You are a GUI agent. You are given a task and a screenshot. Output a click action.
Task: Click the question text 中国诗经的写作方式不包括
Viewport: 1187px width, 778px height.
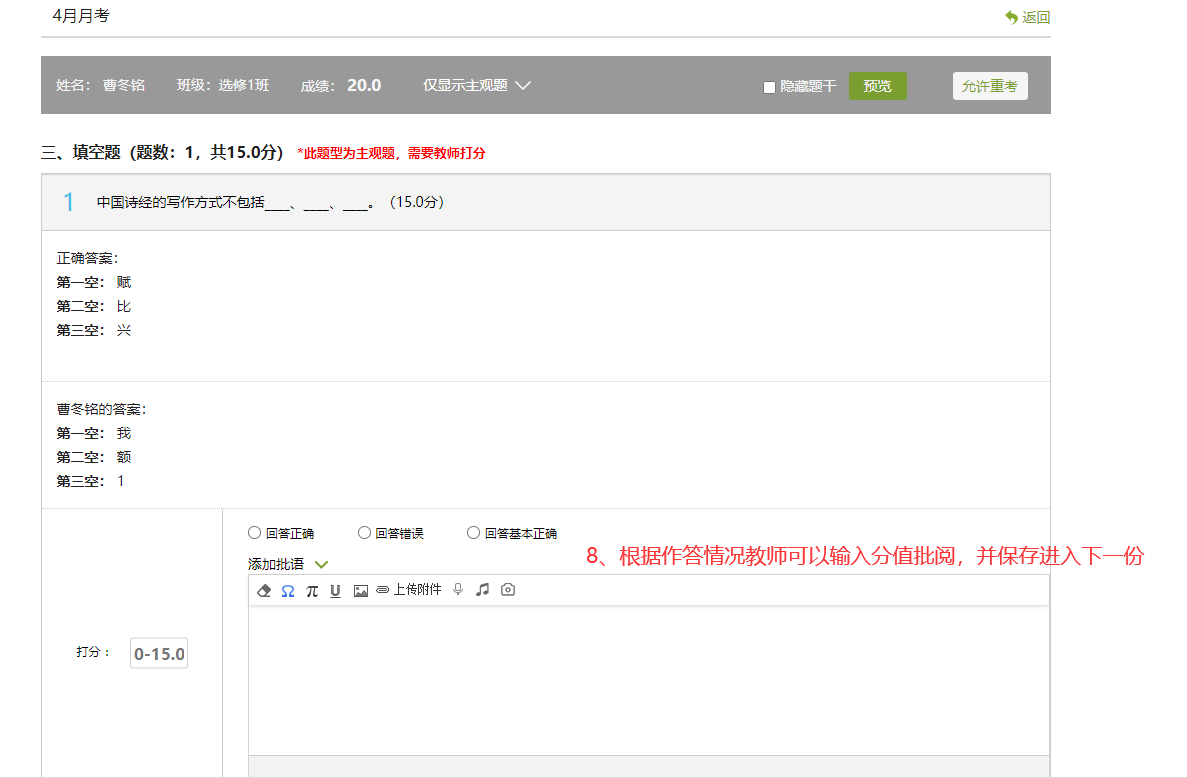[x=181, y=202]
